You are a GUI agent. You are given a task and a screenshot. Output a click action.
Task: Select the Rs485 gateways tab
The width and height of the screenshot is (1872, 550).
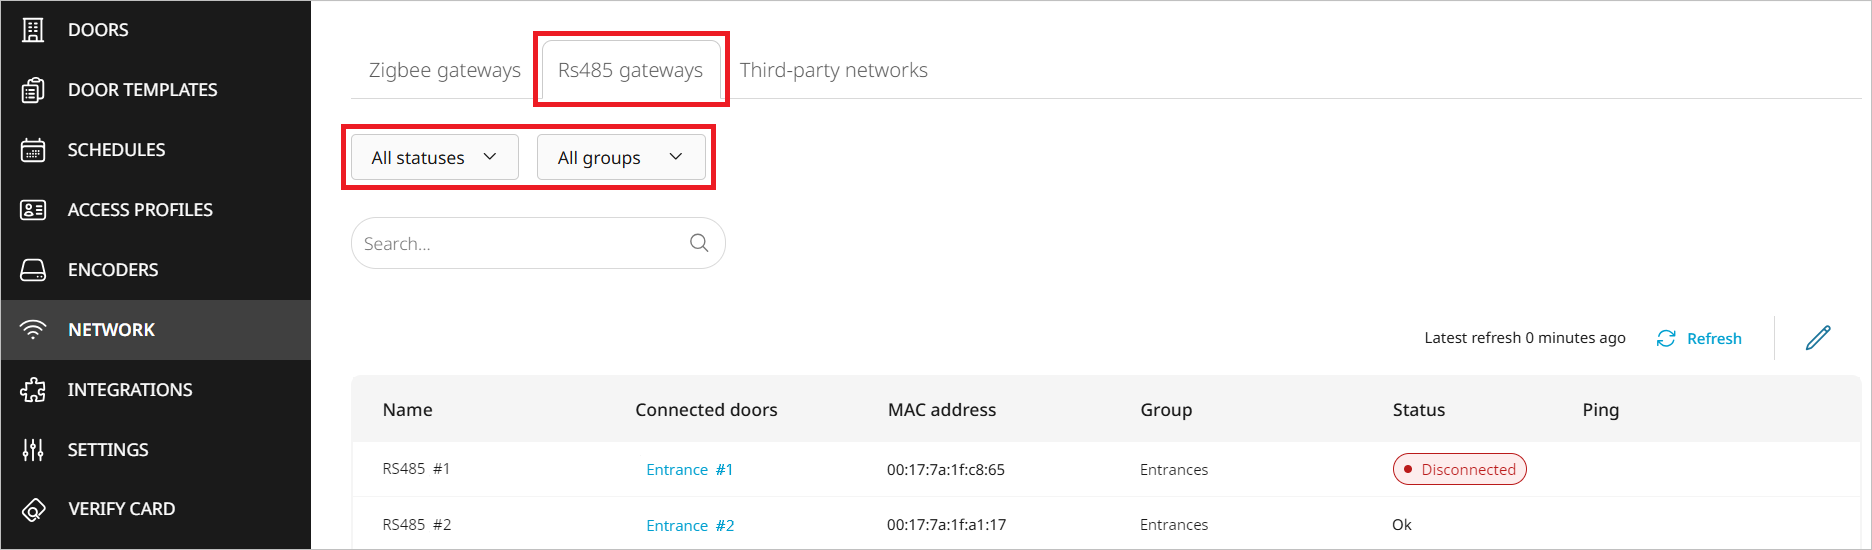tap(630, 70)
